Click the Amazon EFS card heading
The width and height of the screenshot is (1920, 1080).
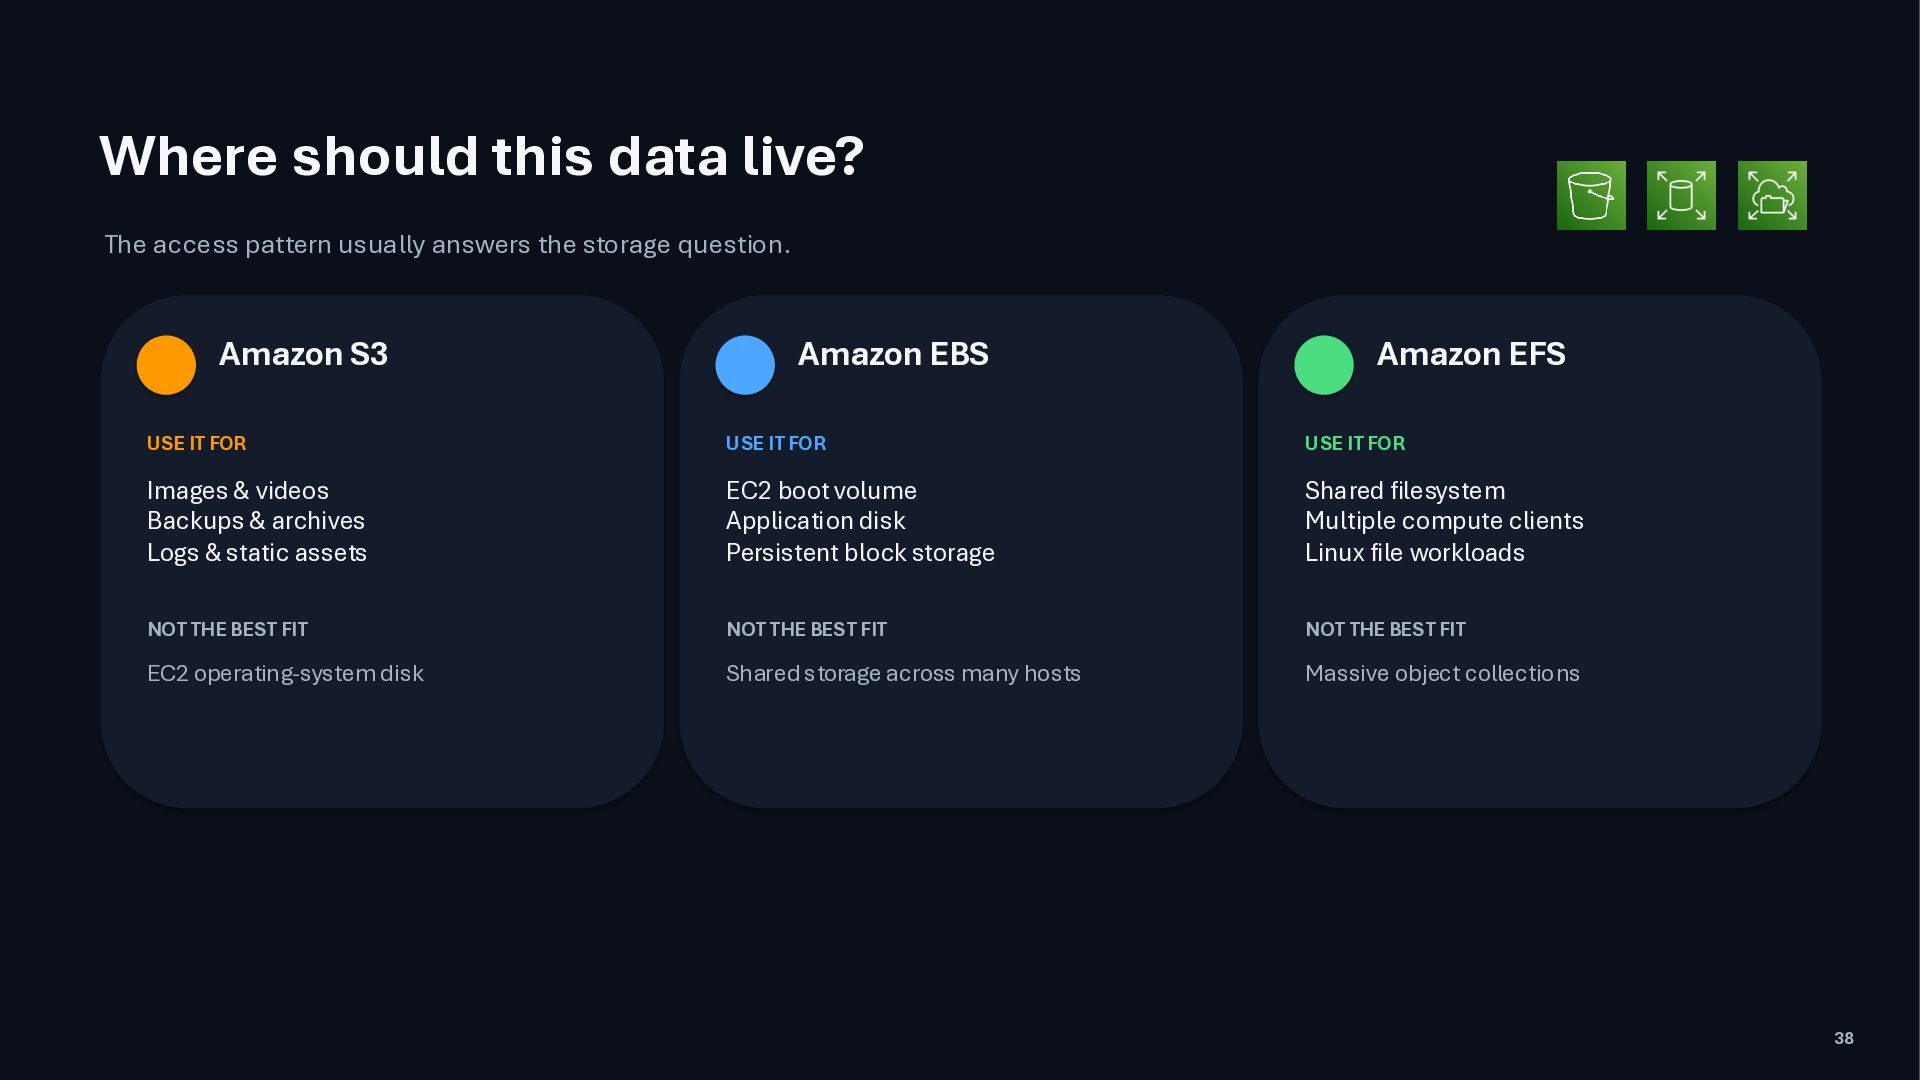tap(1471, 354)
